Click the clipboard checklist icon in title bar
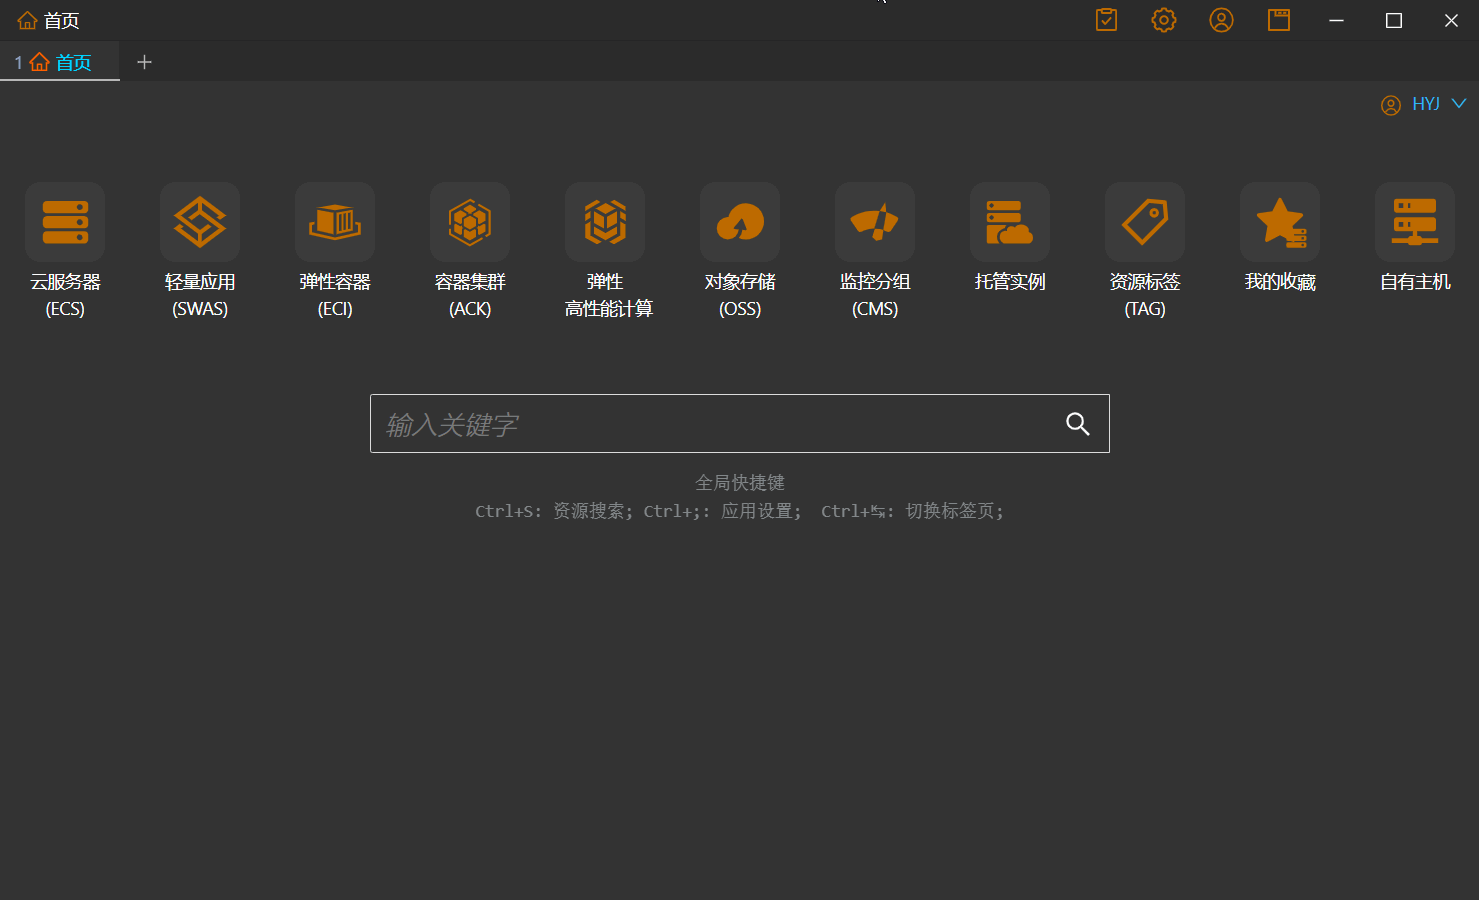The width and height of the screenshot is (1479, 900). point(1106,20)
